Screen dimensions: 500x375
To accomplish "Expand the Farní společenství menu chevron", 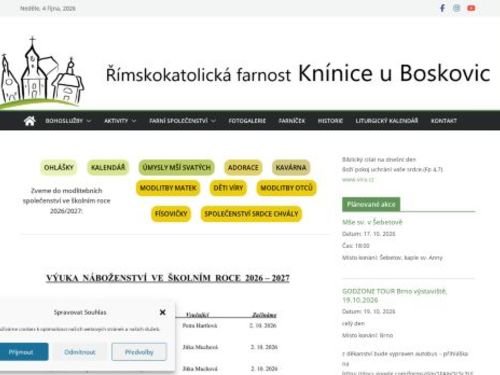I will point(213,121).
